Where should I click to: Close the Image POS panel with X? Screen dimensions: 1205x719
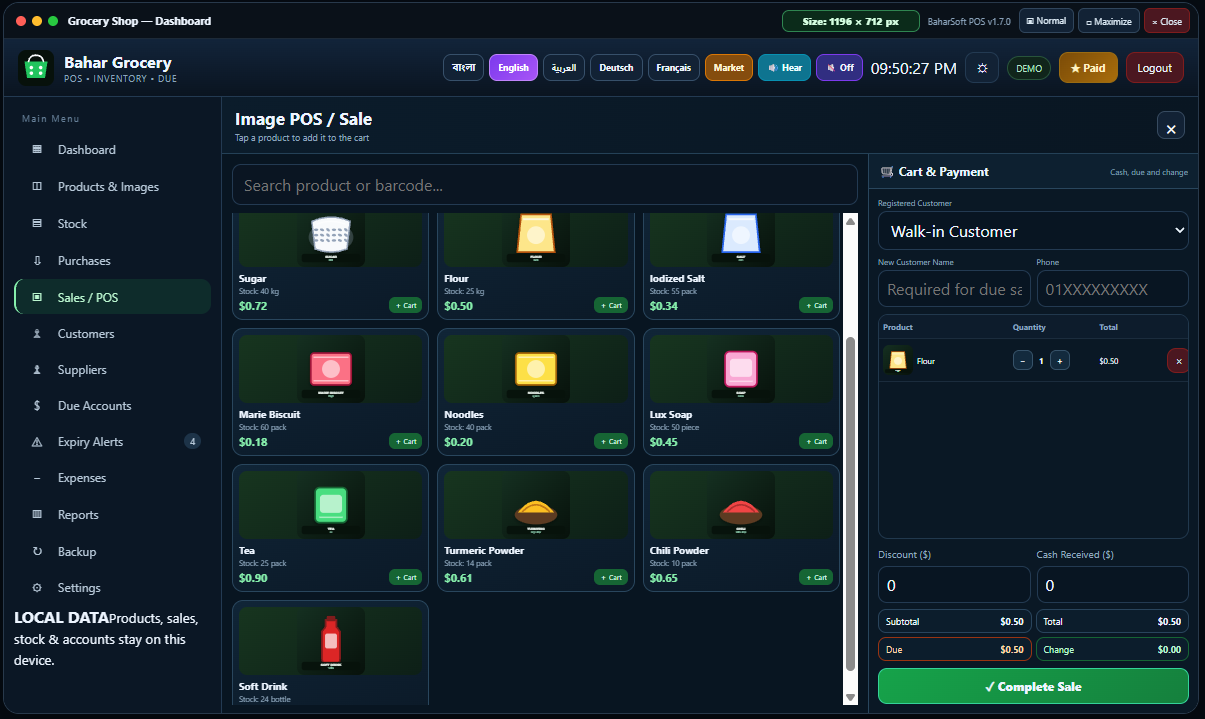click(x=1171, y=125)
